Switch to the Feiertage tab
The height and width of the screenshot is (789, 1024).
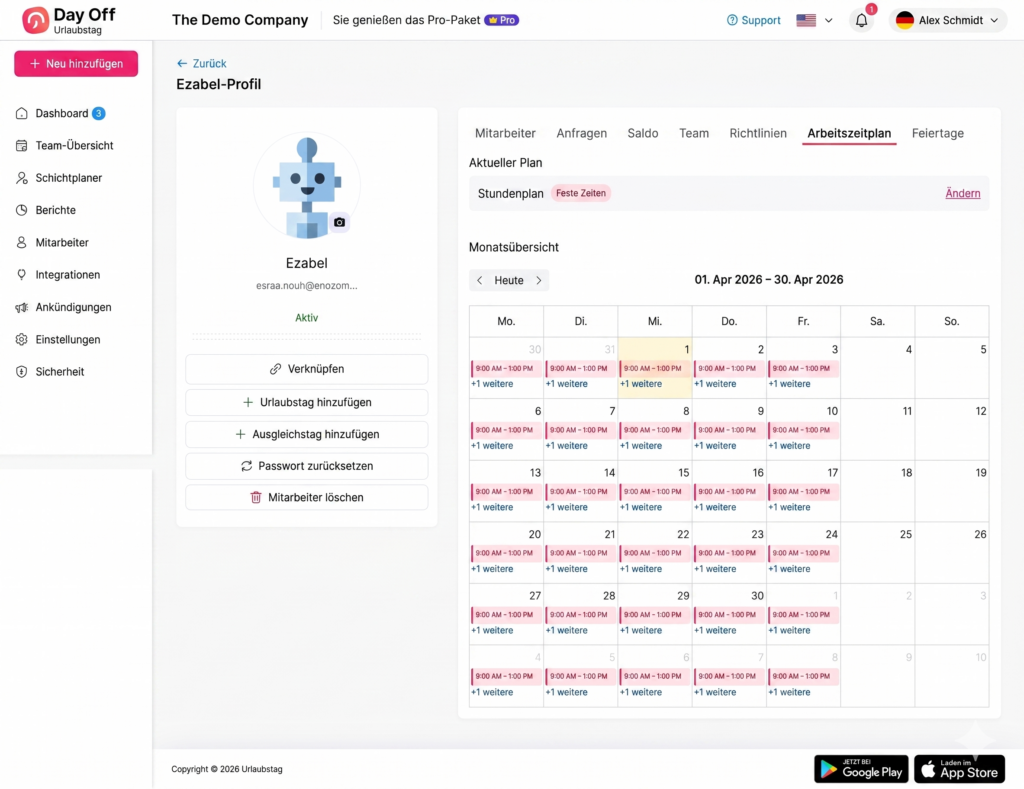pos(937,132)
